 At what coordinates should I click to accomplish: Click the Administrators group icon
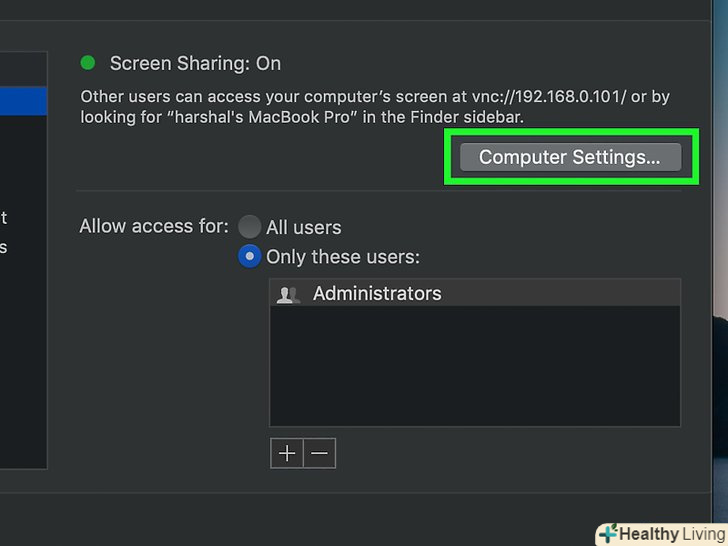tap(289, 294)
